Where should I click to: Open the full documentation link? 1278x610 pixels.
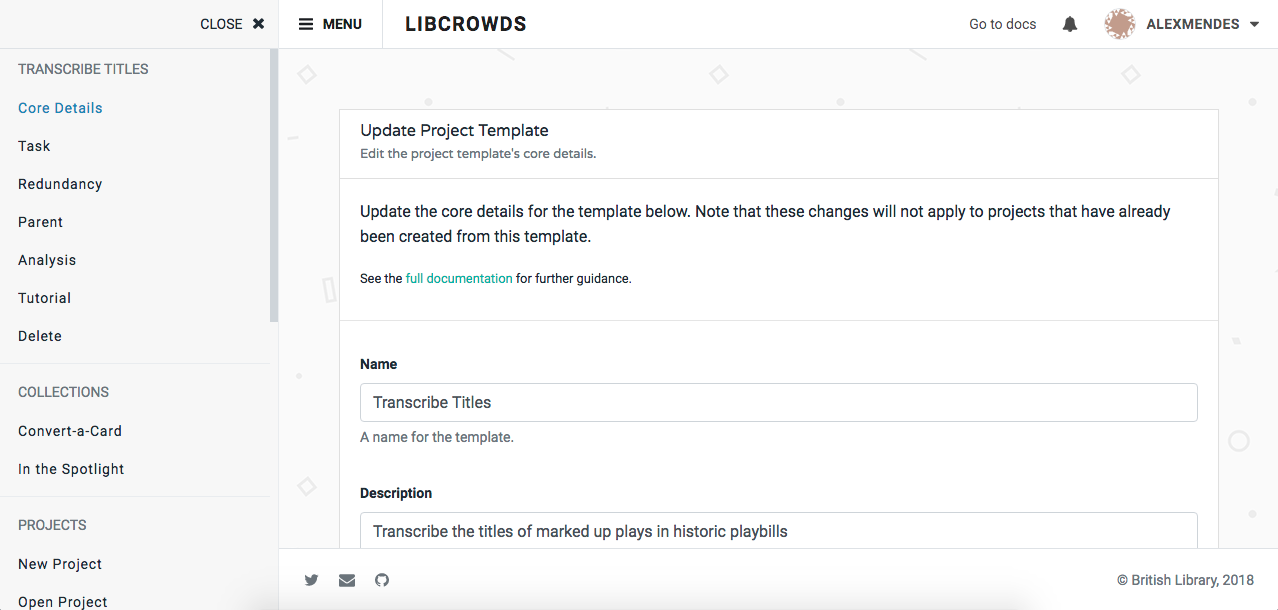click(459, 278)
